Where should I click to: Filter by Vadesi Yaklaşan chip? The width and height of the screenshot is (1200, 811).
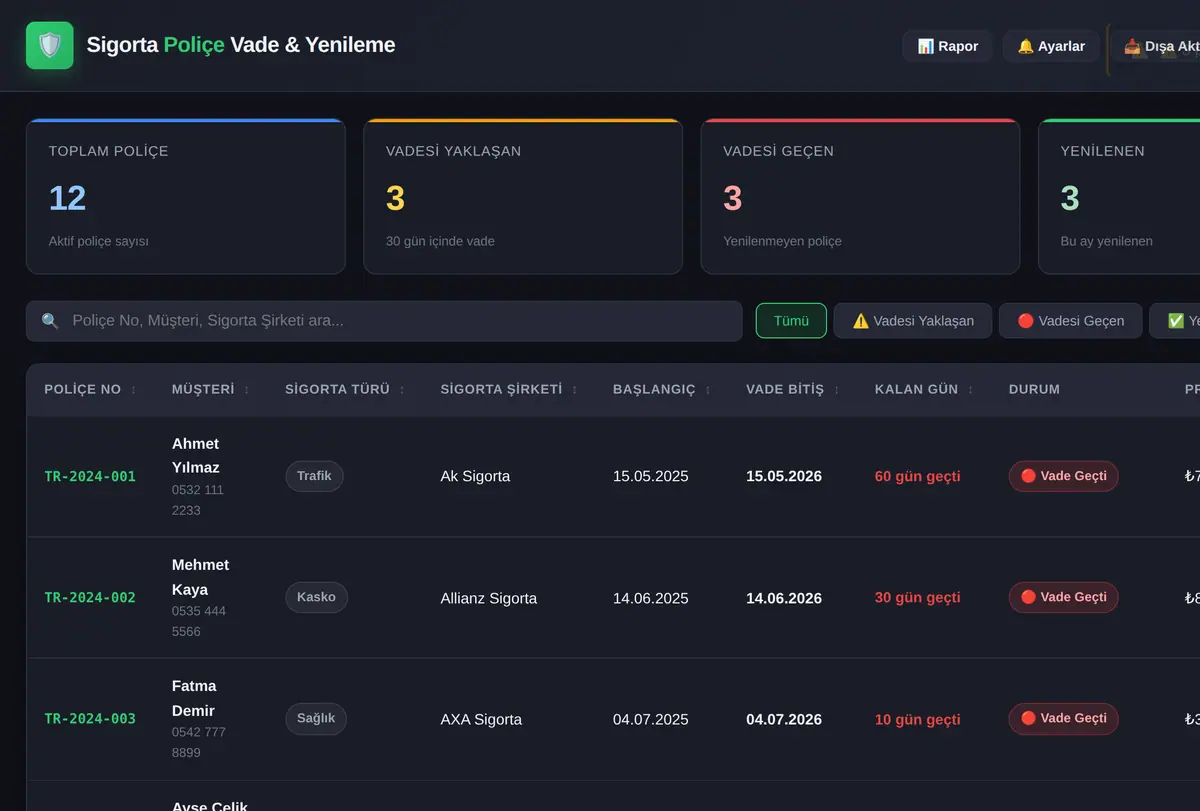[x=913, y=321]
